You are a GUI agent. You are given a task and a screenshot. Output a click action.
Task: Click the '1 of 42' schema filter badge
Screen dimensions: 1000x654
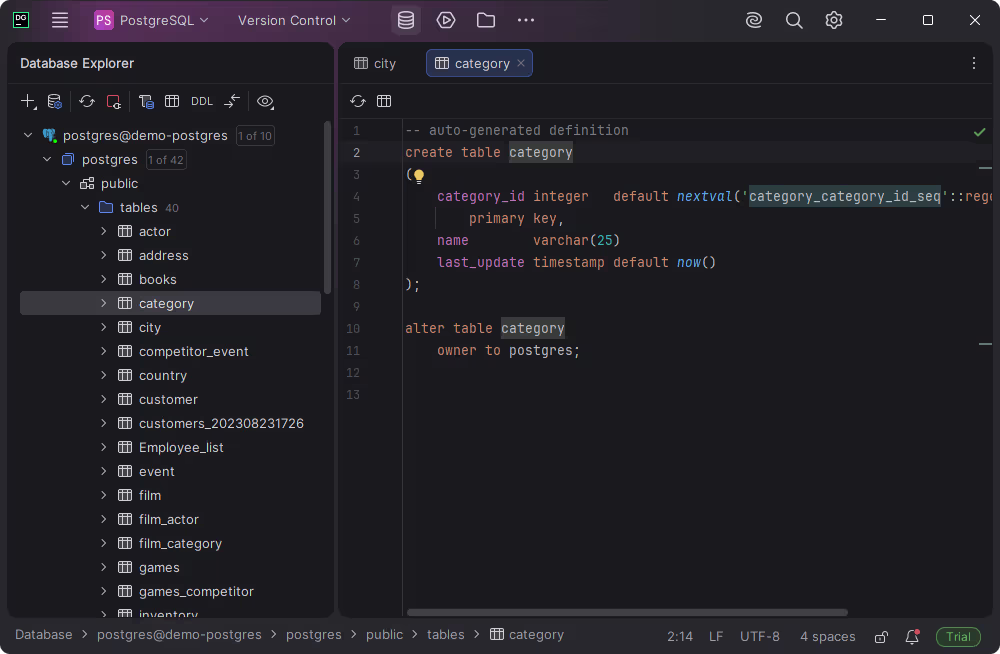tap(166, 160)
